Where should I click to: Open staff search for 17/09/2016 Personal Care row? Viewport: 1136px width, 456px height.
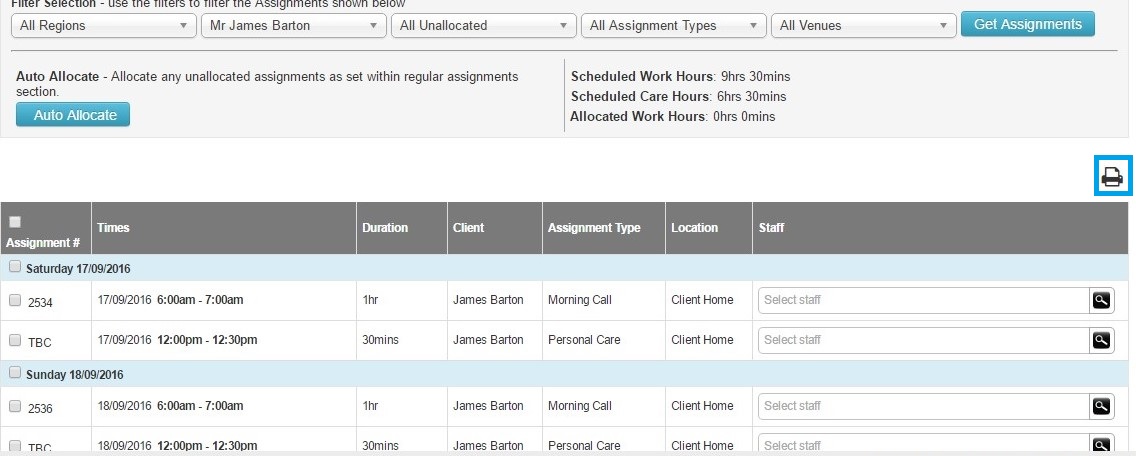click(x=1101, y=340)
